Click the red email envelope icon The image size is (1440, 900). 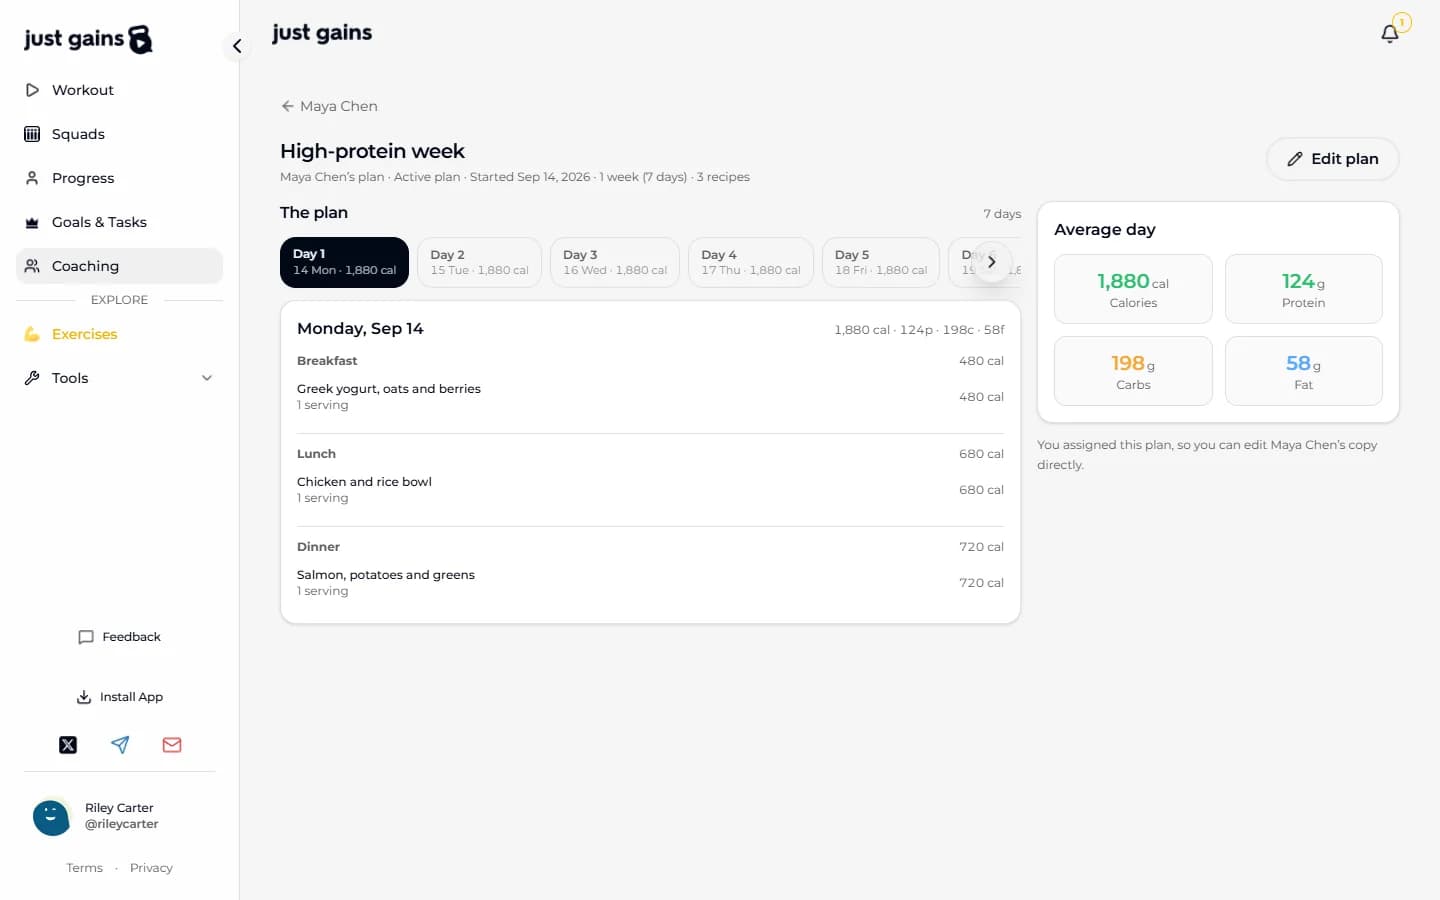172,745
